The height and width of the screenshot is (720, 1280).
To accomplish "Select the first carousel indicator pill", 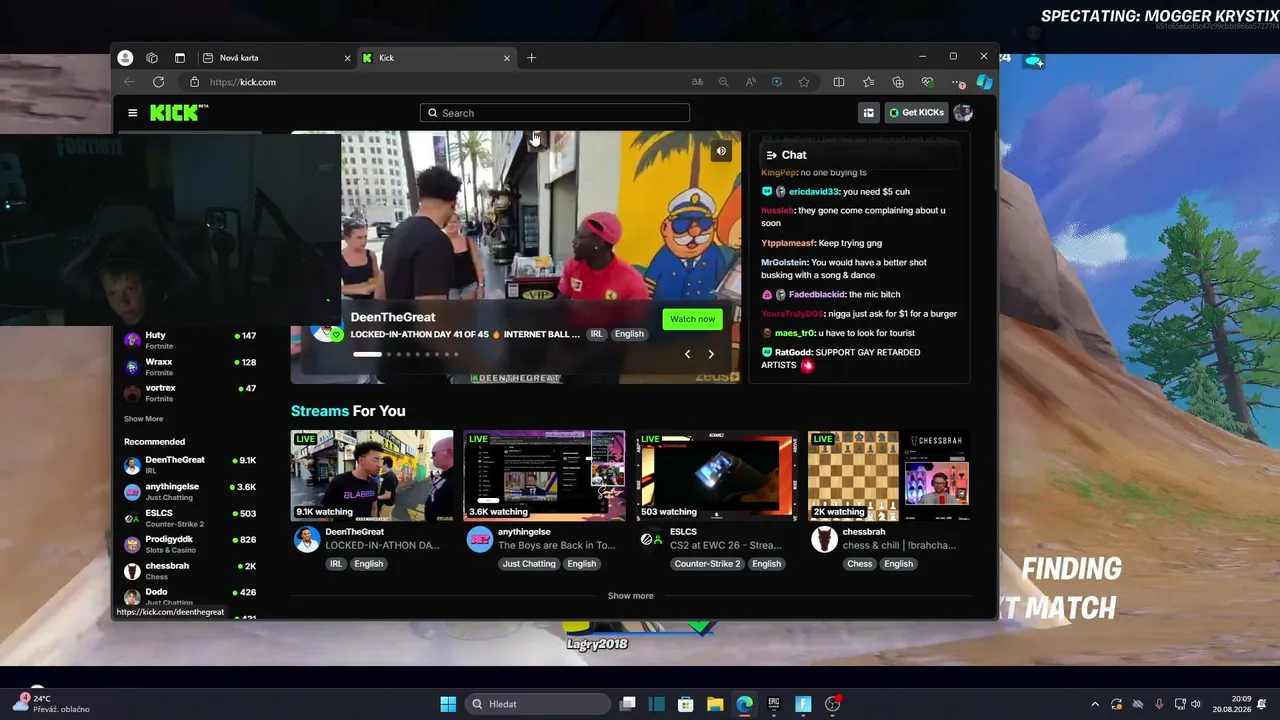I will point(367,354).
